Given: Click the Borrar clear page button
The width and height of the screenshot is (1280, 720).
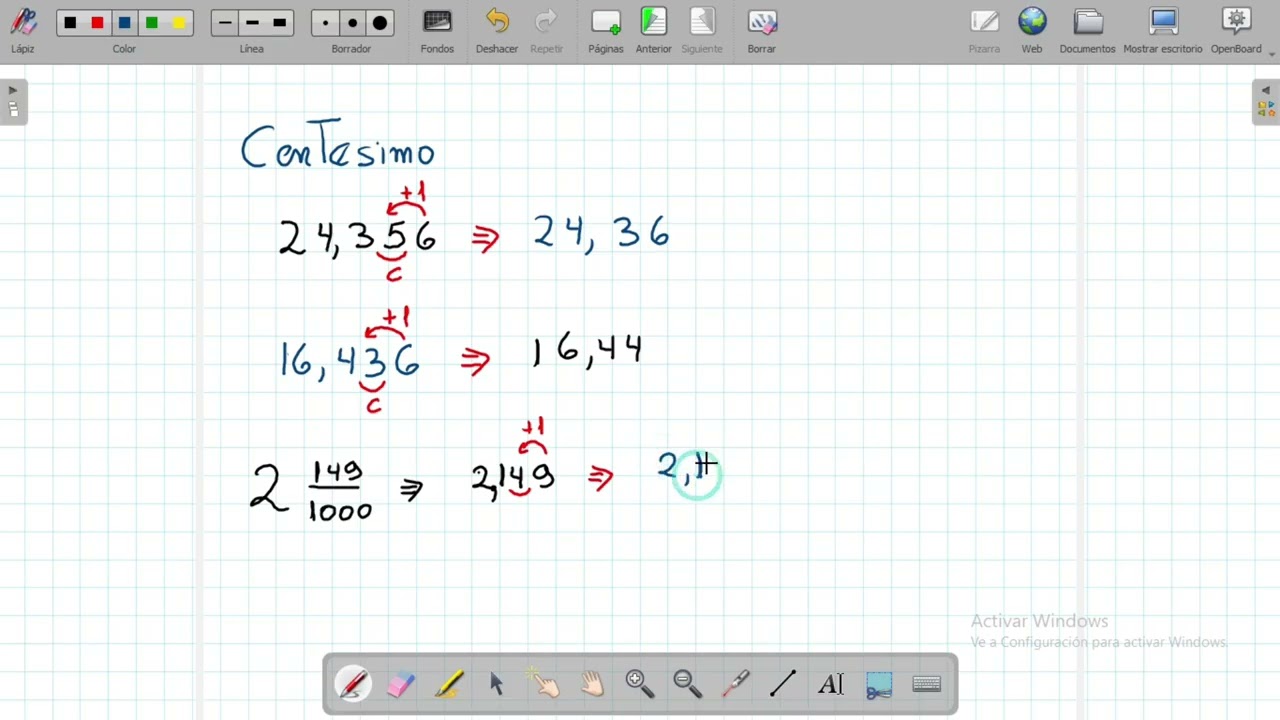Looking at the screenshot, I should (761, 30).
